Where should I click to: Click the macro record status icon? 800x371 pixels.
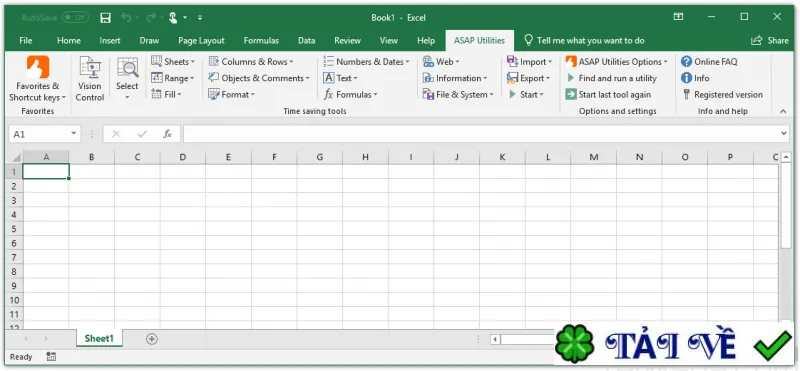(x=51, y=357)
